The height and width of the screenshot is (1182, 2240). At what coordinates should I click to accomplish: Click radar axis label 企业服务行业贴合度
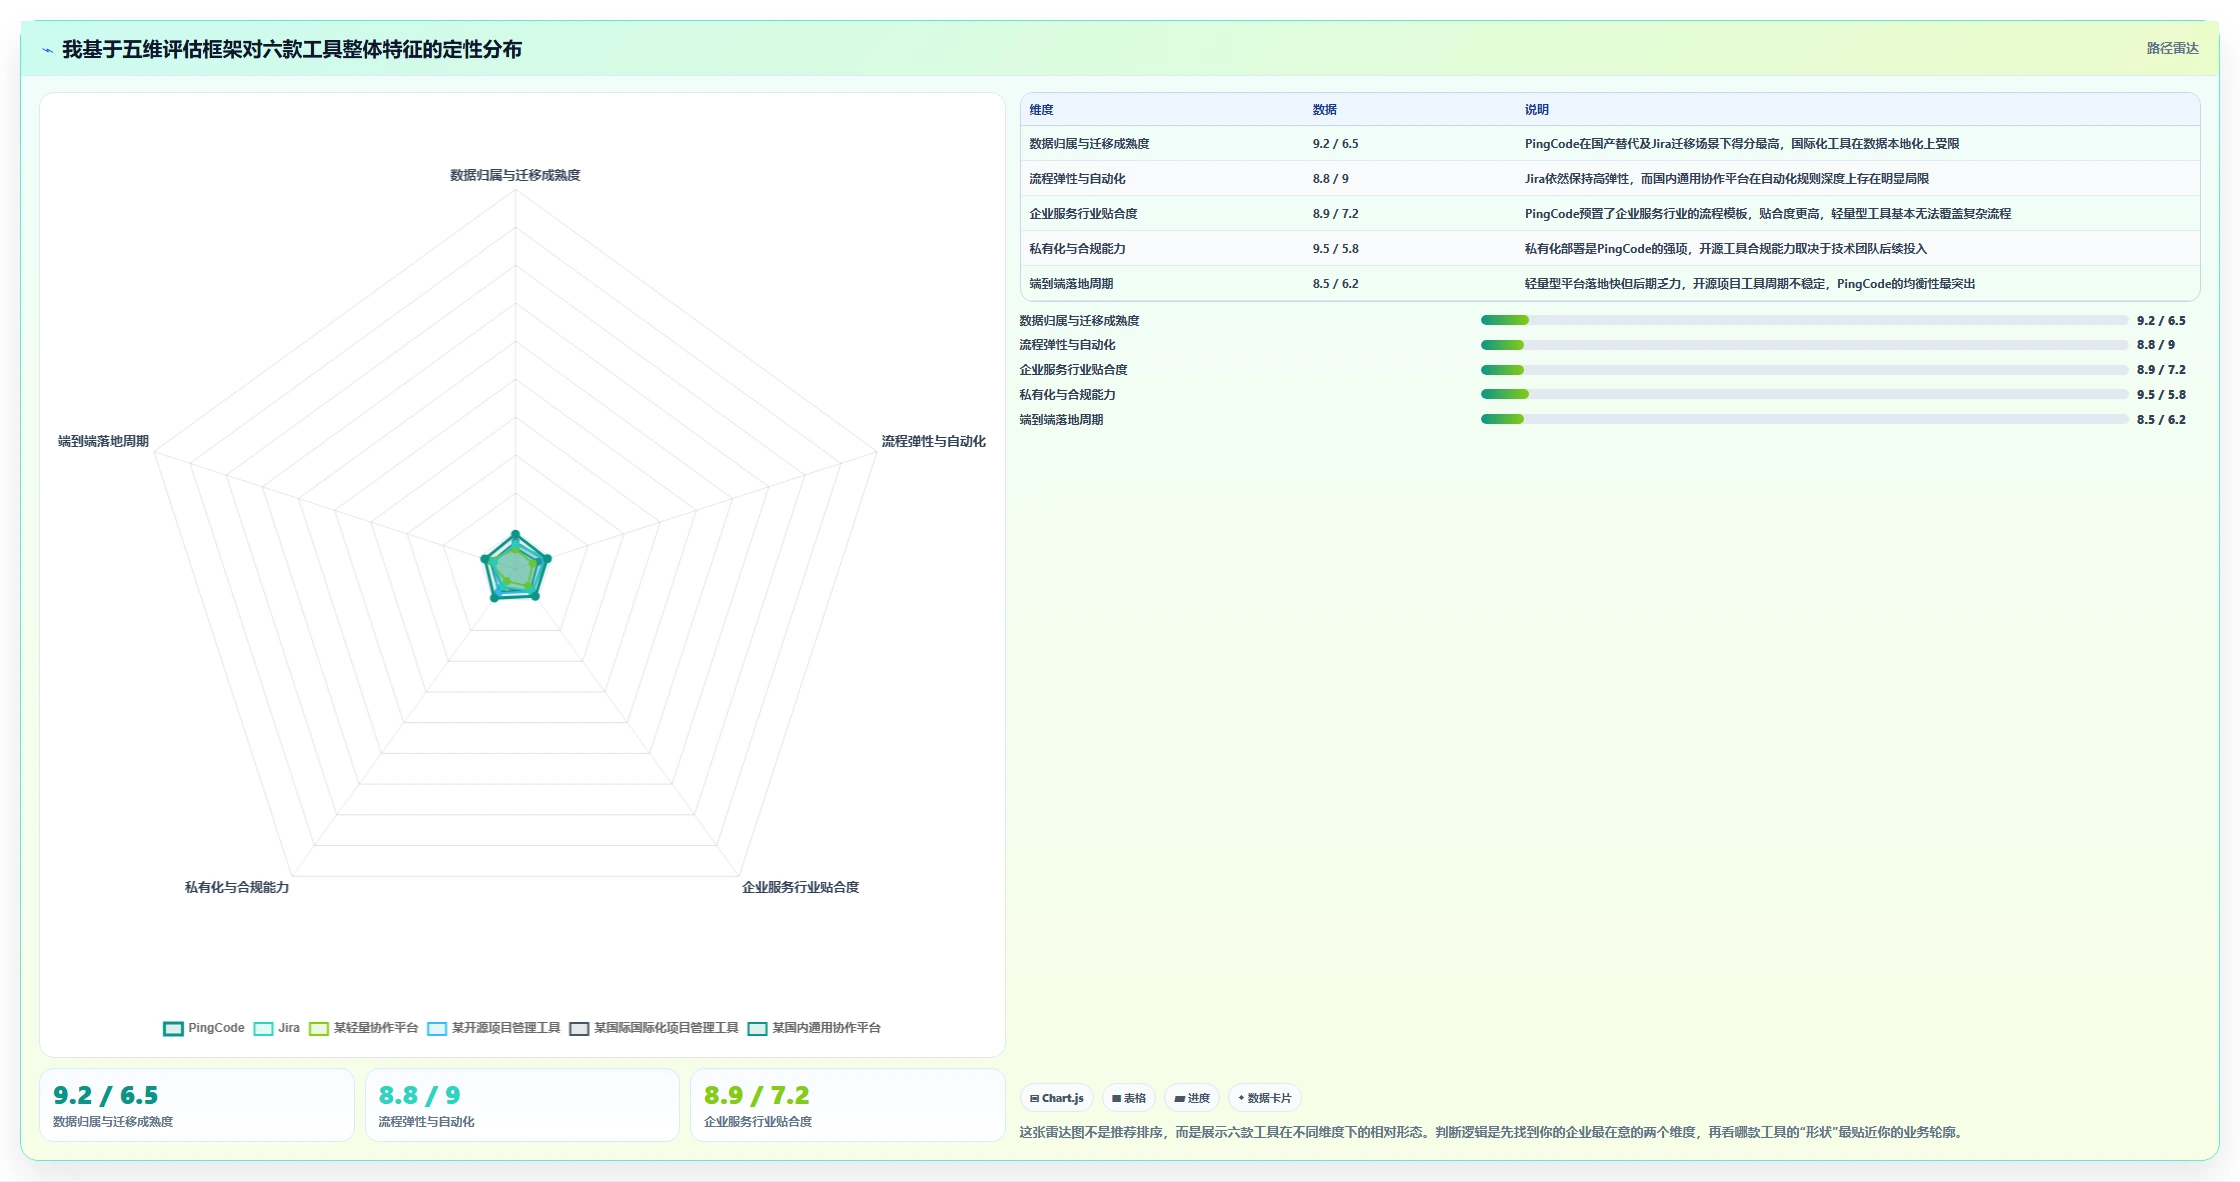tap(800, 887)
